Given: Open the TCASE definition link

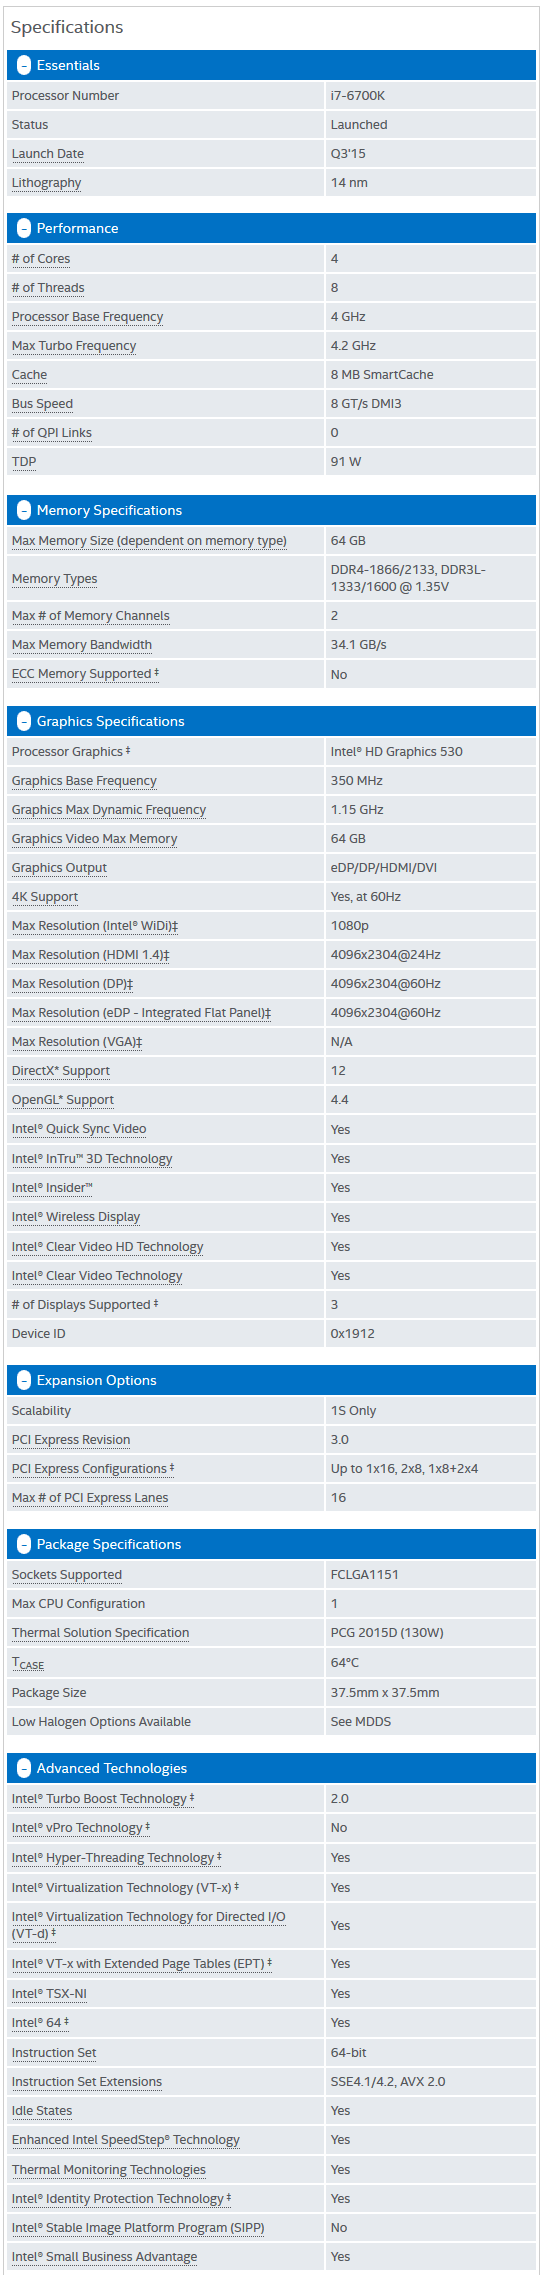Looking at the screenshot, I should click(28, 1663).
